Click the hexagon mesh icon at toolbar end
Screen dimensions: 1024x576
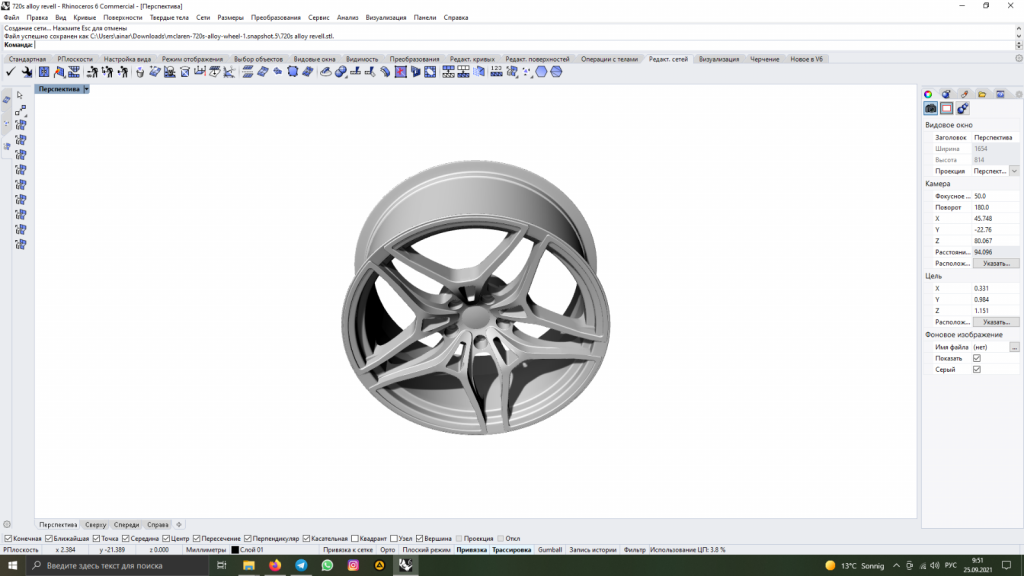coord(556,72)
